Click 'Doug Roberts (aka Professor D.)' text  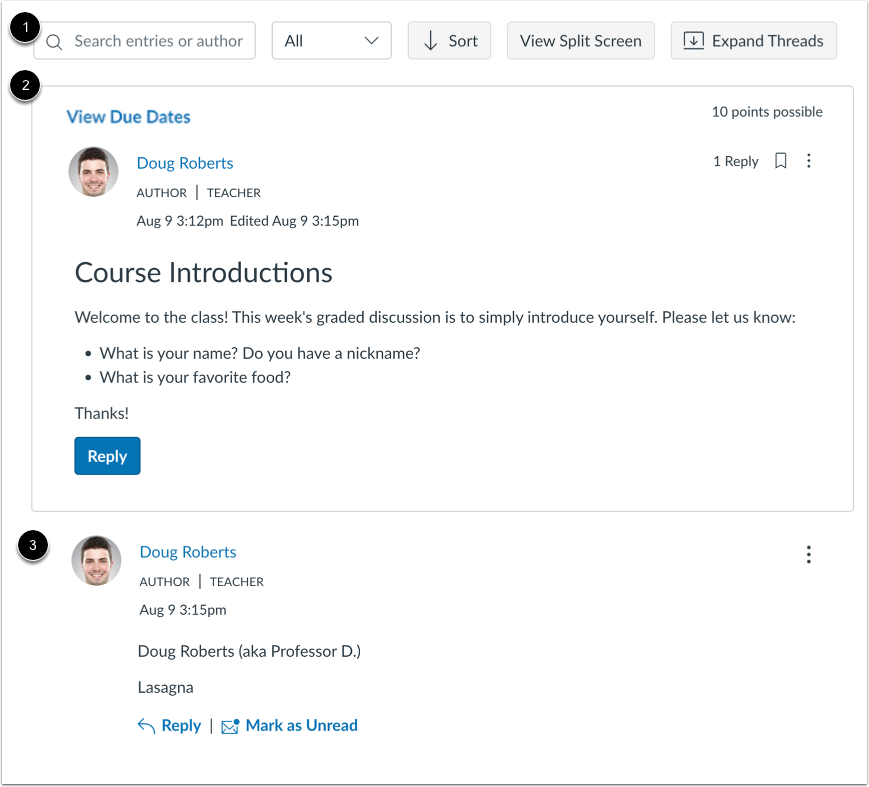point(249,651)
